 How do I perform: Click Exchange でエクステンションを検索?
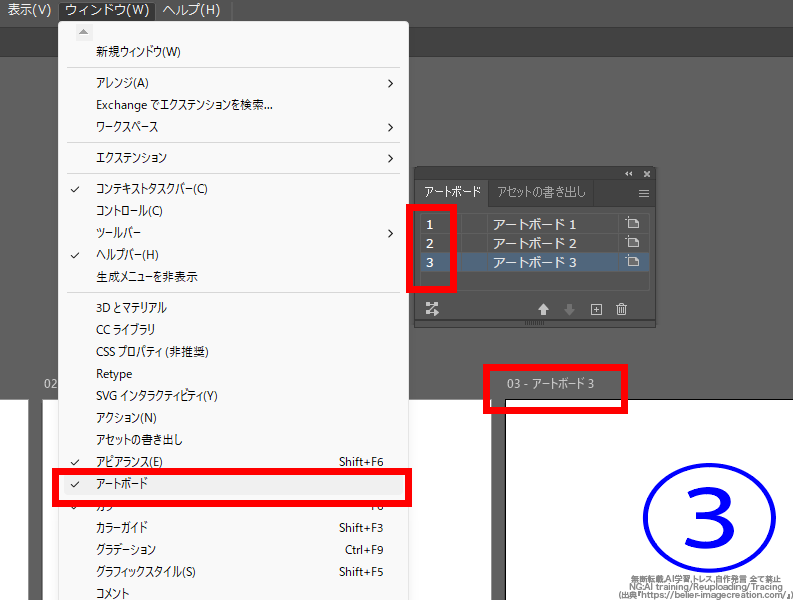[x=184, y=105]
